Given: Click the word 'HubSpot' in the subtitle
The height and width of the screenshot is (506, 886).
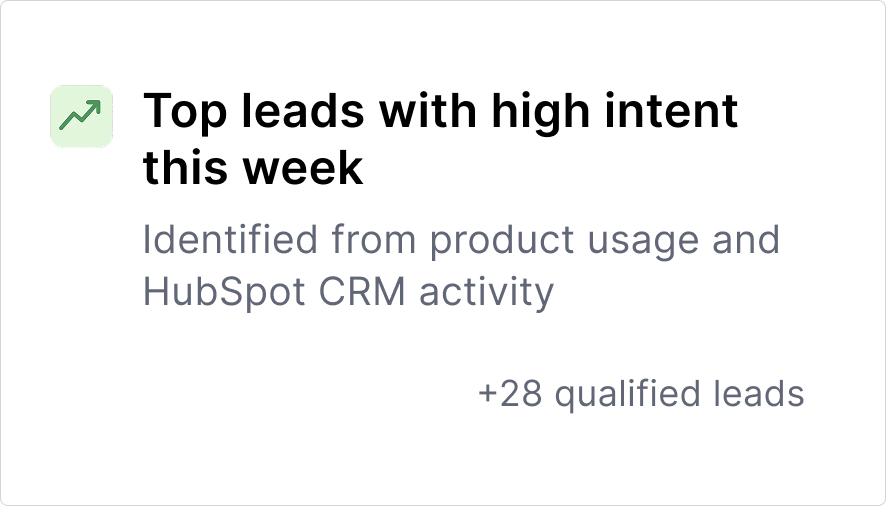Looking at the screenshot, I should (x=224, y=292).
